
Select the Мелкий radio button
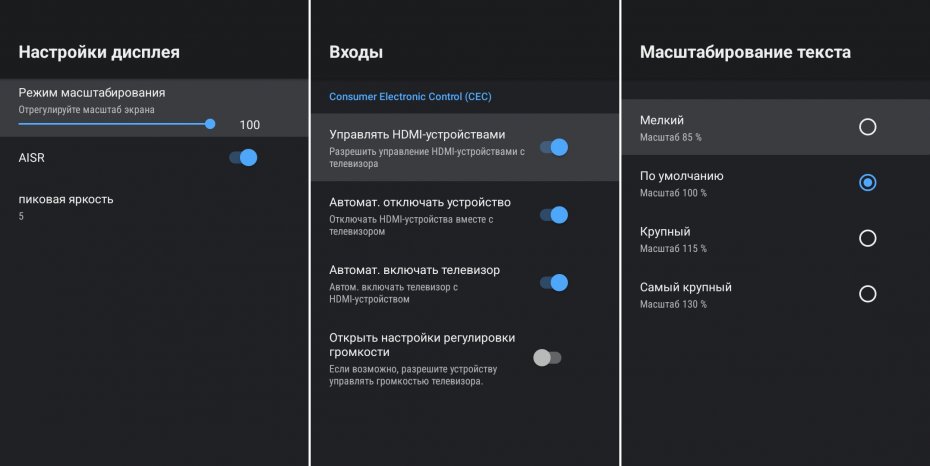click(x=867, y=127)
